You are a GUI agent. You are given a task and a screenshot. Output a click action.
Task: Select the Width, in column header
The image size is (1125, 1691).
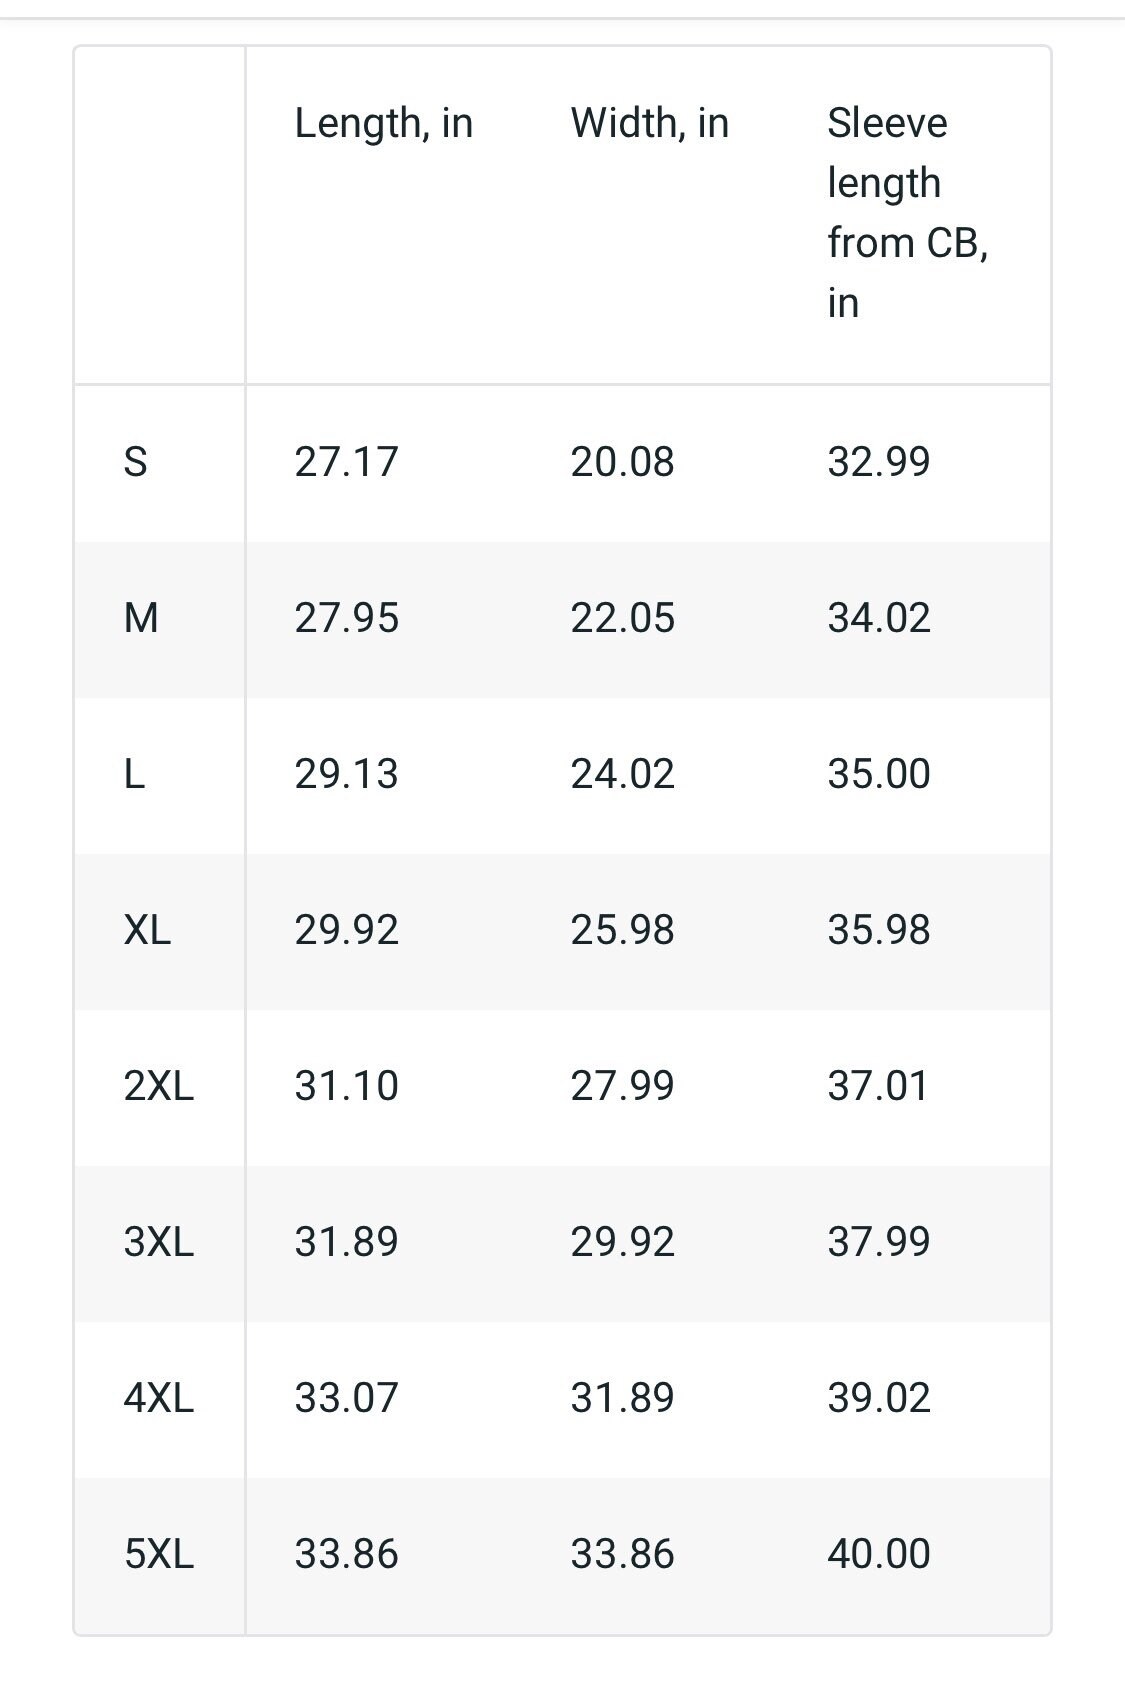coord(650,124)
